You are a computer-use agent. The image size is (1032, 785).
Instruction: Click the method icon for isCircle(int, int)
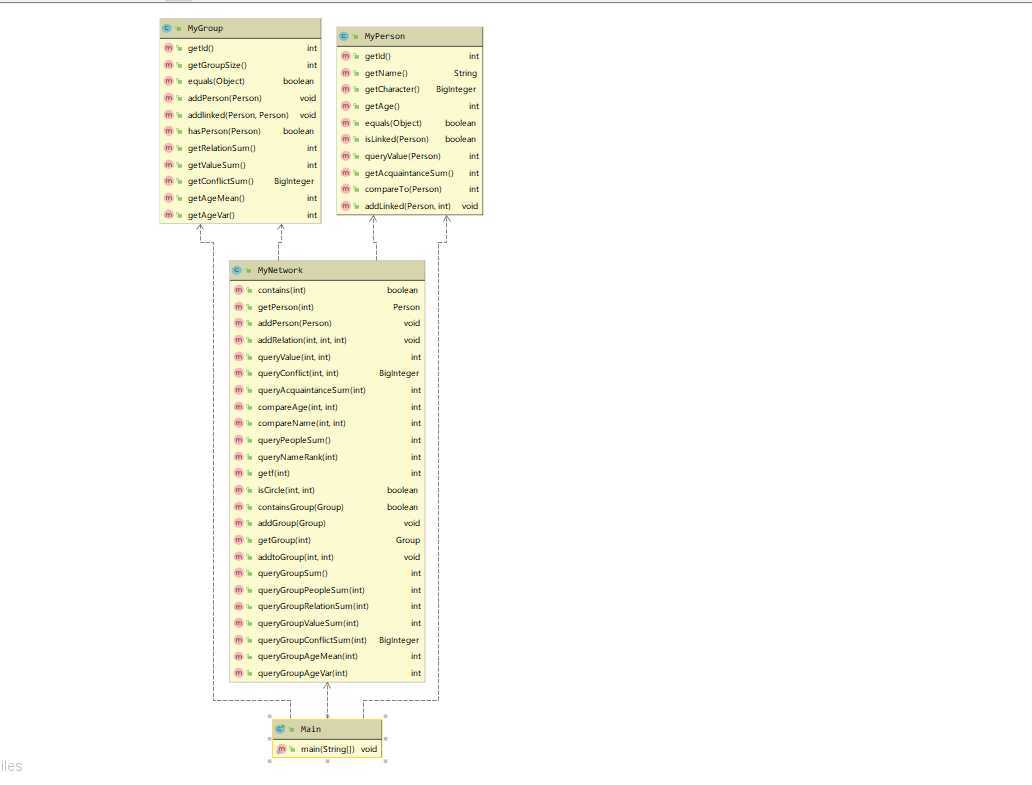tap(239, 490)
